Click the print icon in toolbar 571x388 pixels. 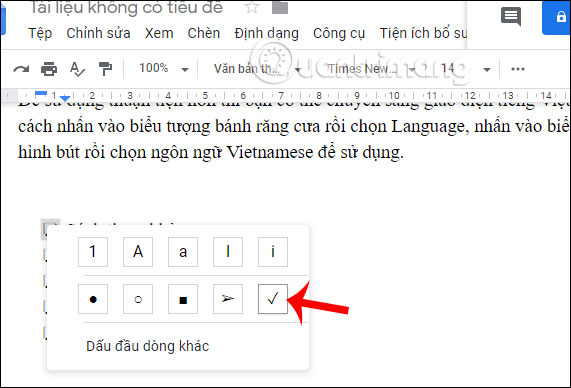pyautogui.click(x=49, y=69)
